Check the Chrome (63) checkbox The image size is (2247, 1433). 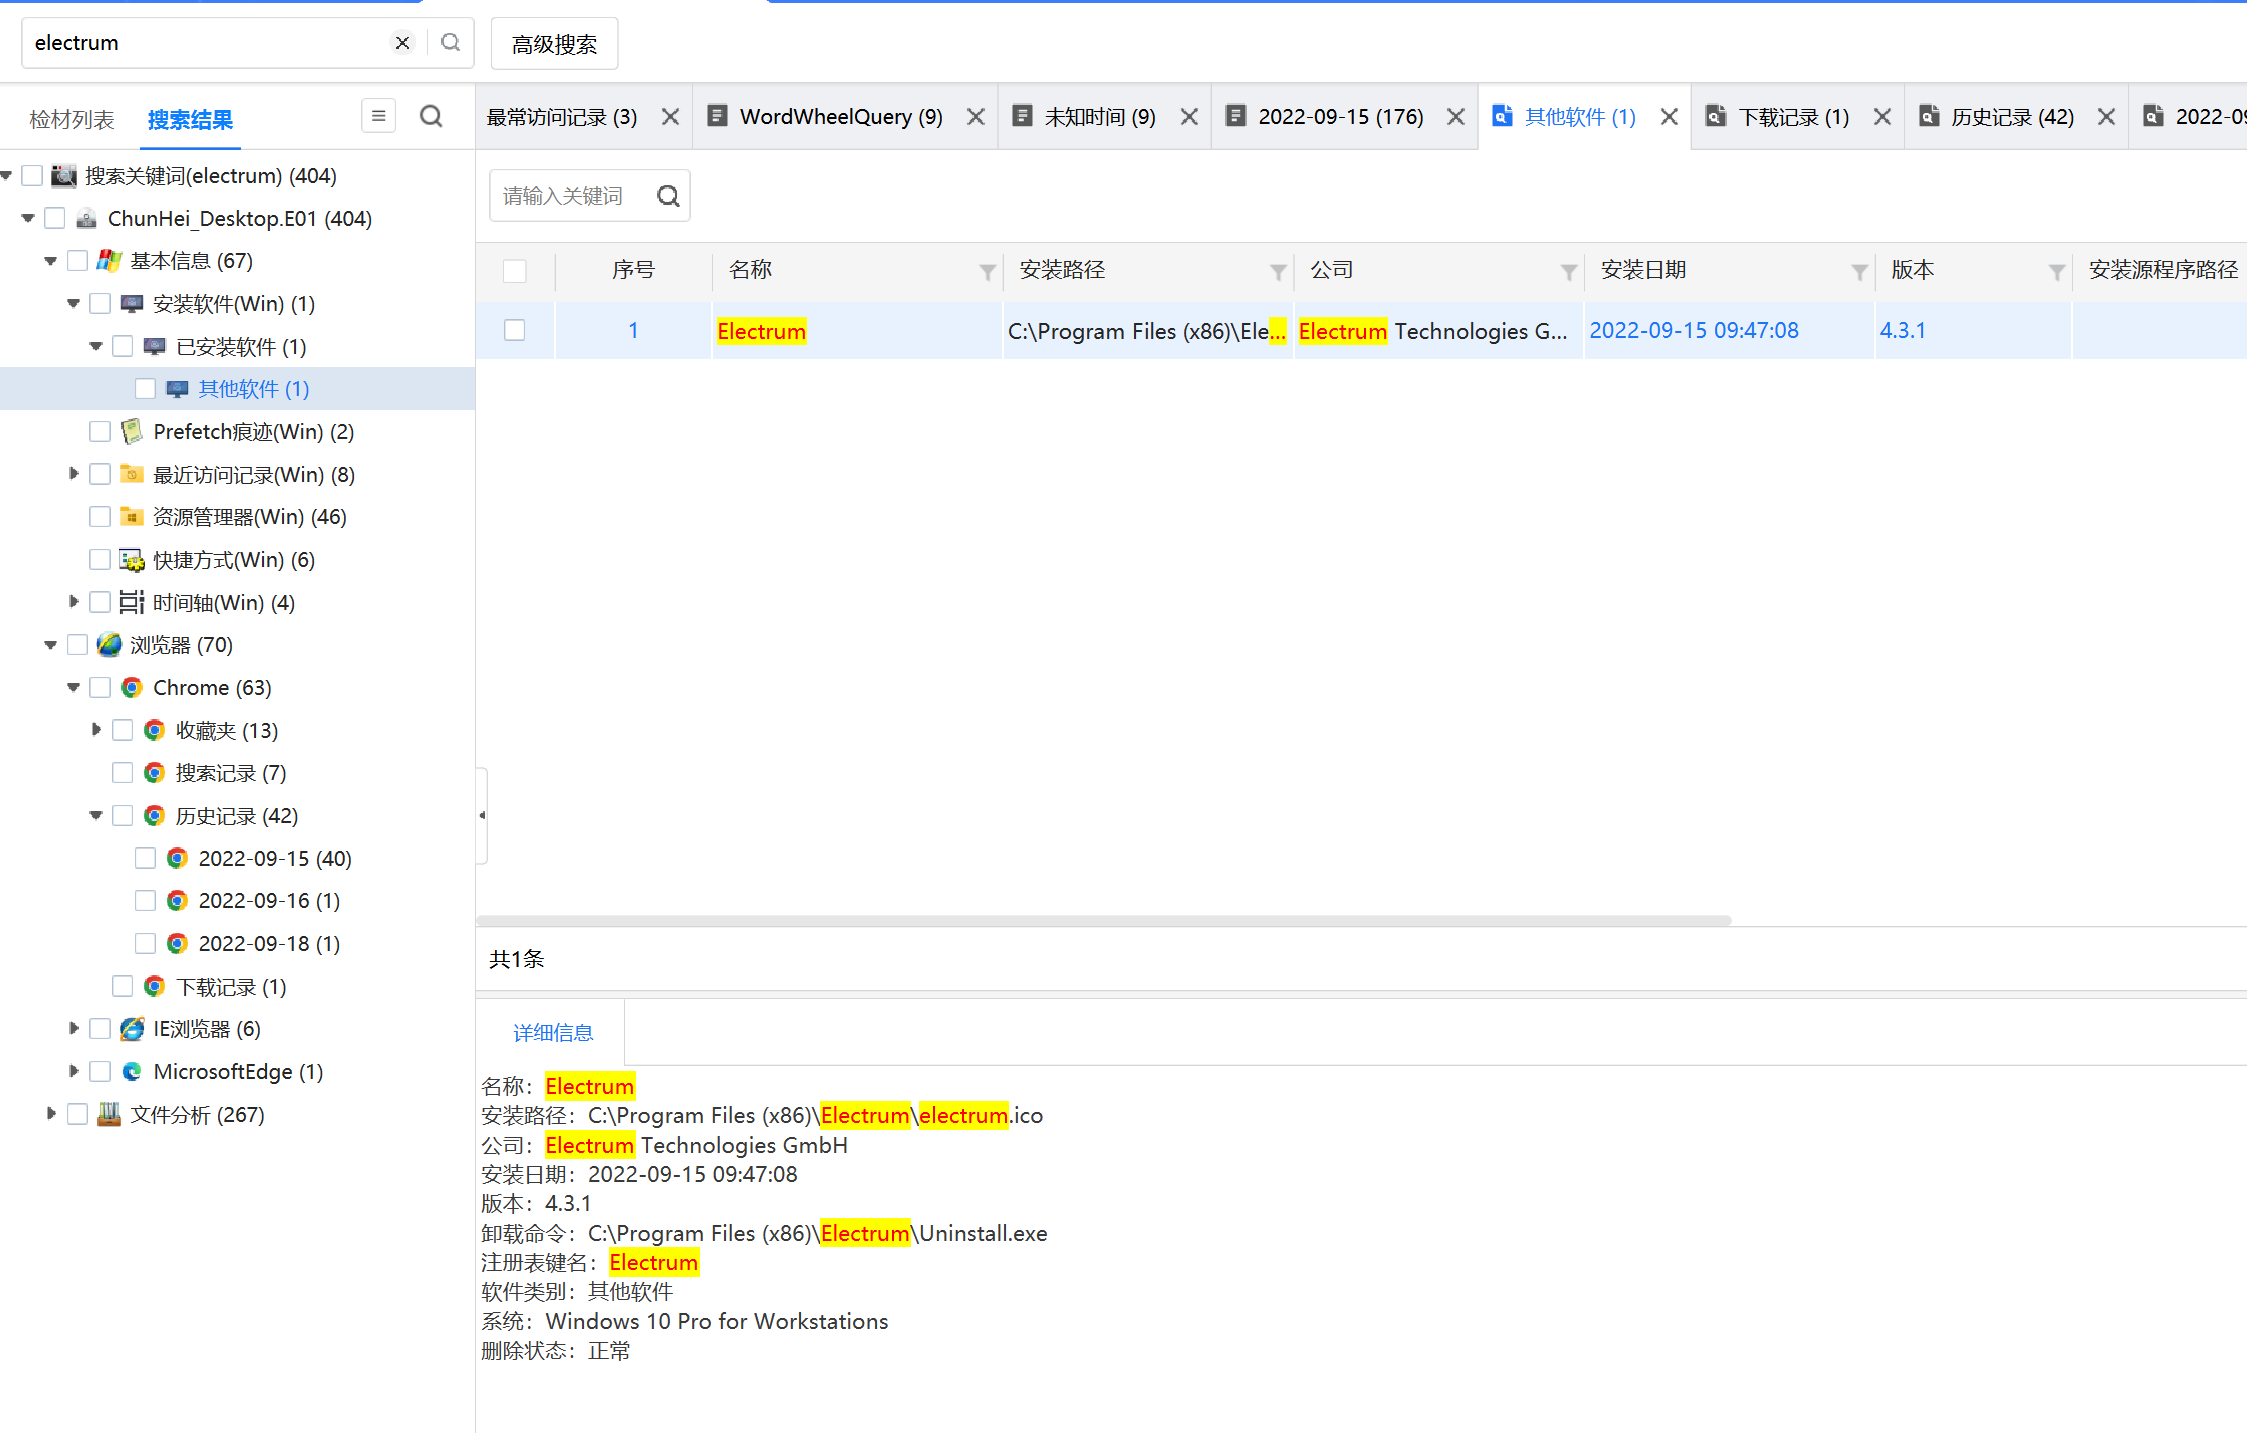pos(100,688)
